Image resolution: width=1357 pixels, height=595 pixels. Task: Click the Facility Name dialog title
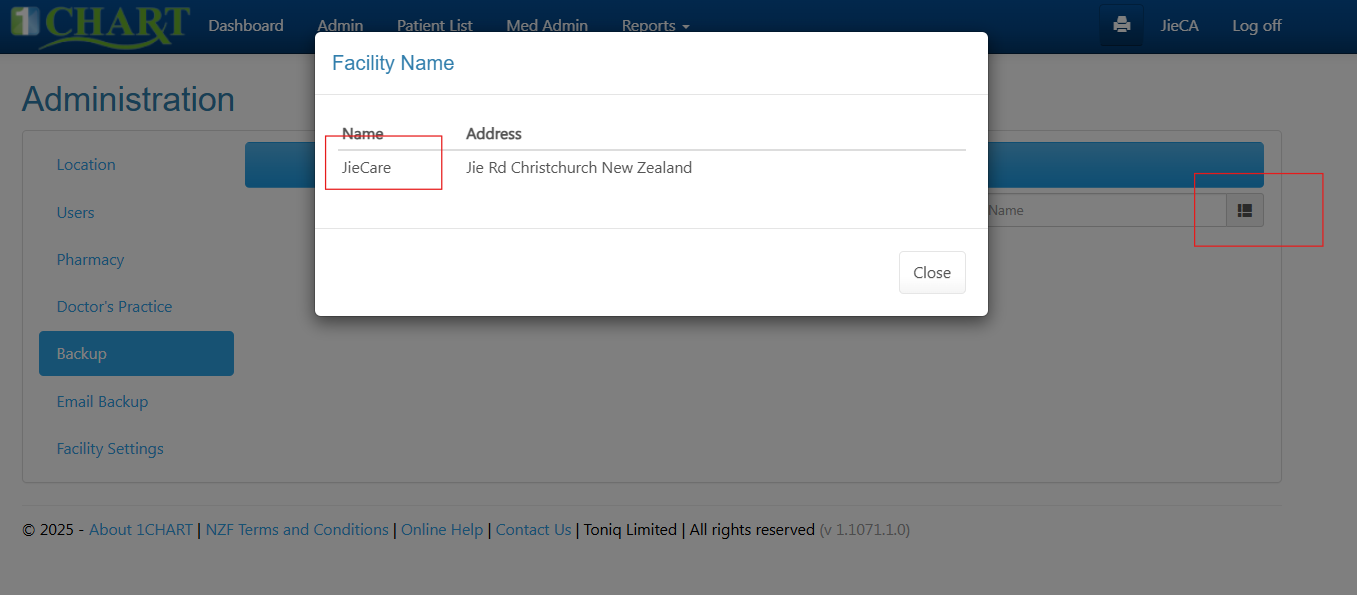pos(393,63)
